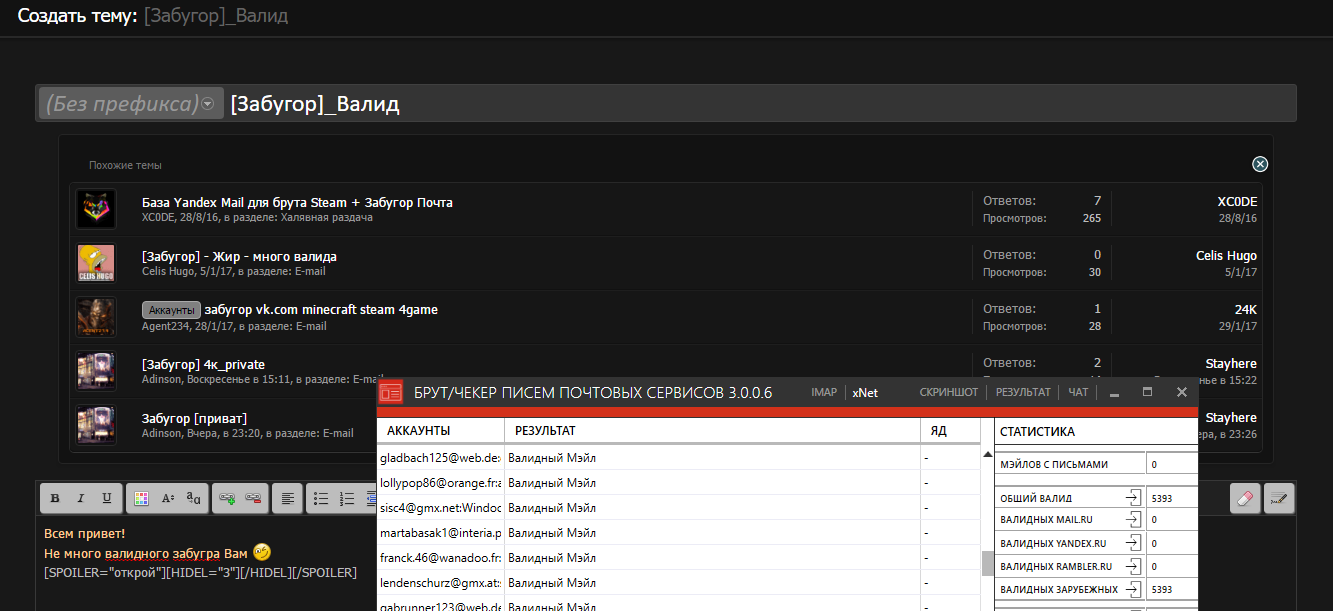Export ВАЛИДНЫХ ЗАРУБЕЖНЫХ results via arrow icon
Screen dimensions: 1333x611
point(1132,589)
